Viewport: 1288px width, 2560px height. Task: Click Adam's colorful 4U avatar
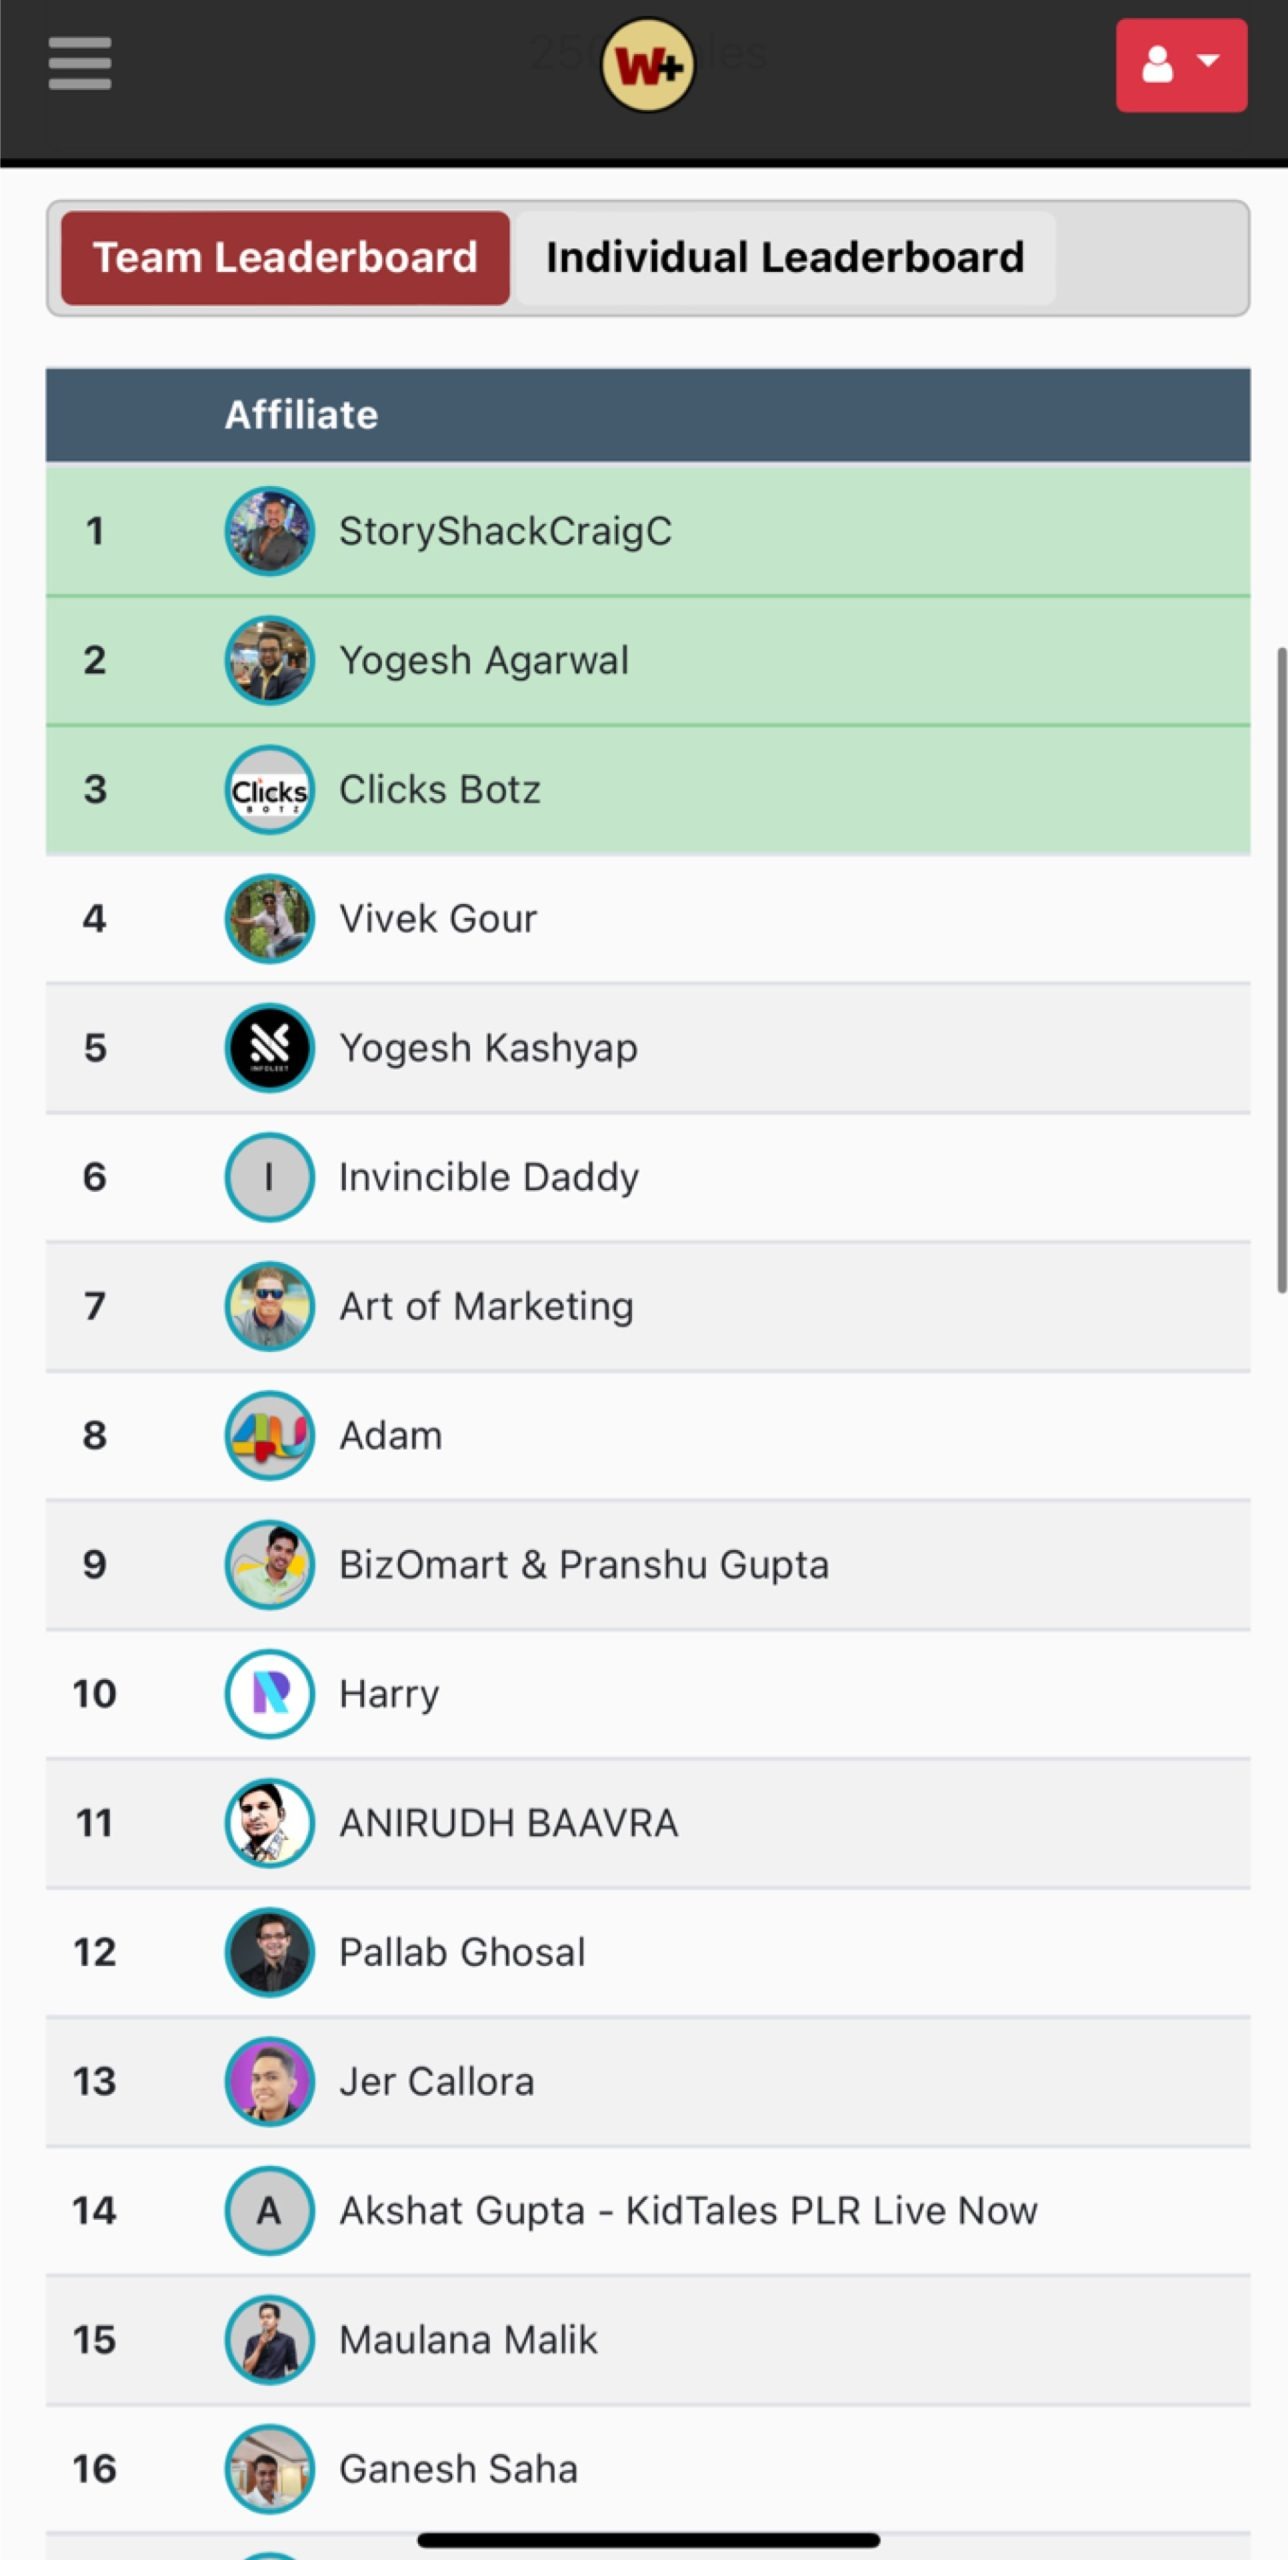click(x=269, y=1436)
